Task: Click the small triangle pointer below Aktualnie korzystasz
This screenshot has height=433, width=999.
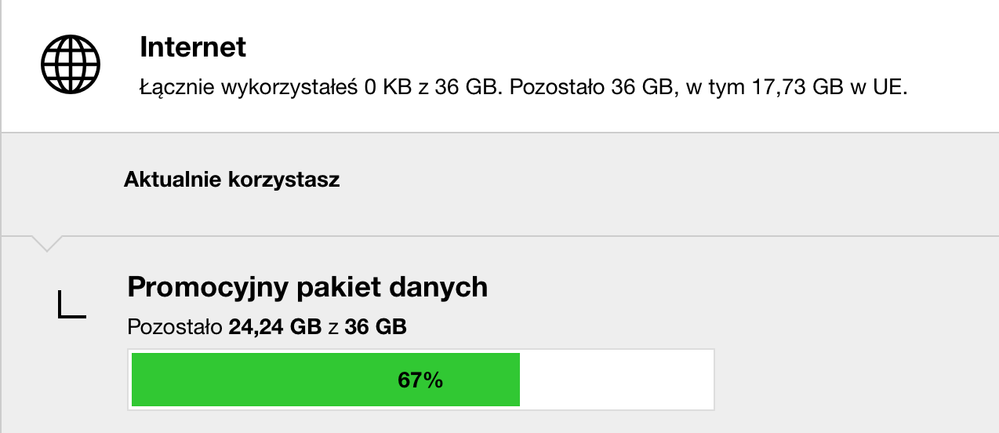Action: 46,243
